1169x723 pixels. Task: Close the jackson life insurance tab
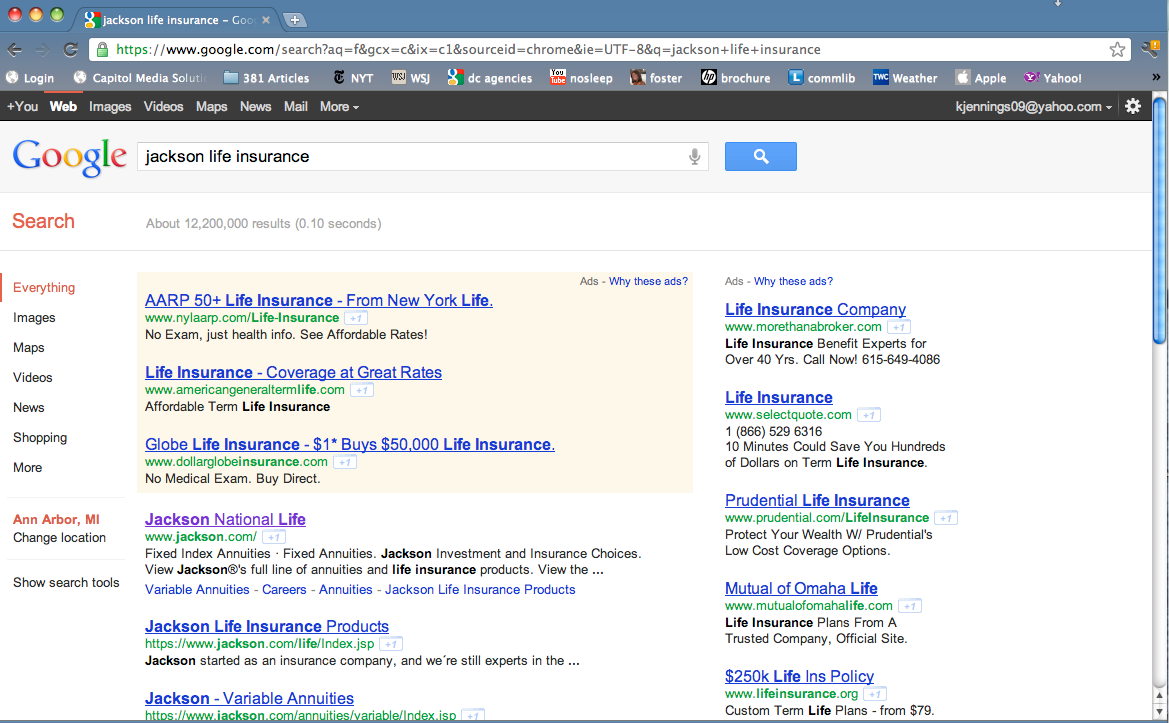[x=265, y=20]
